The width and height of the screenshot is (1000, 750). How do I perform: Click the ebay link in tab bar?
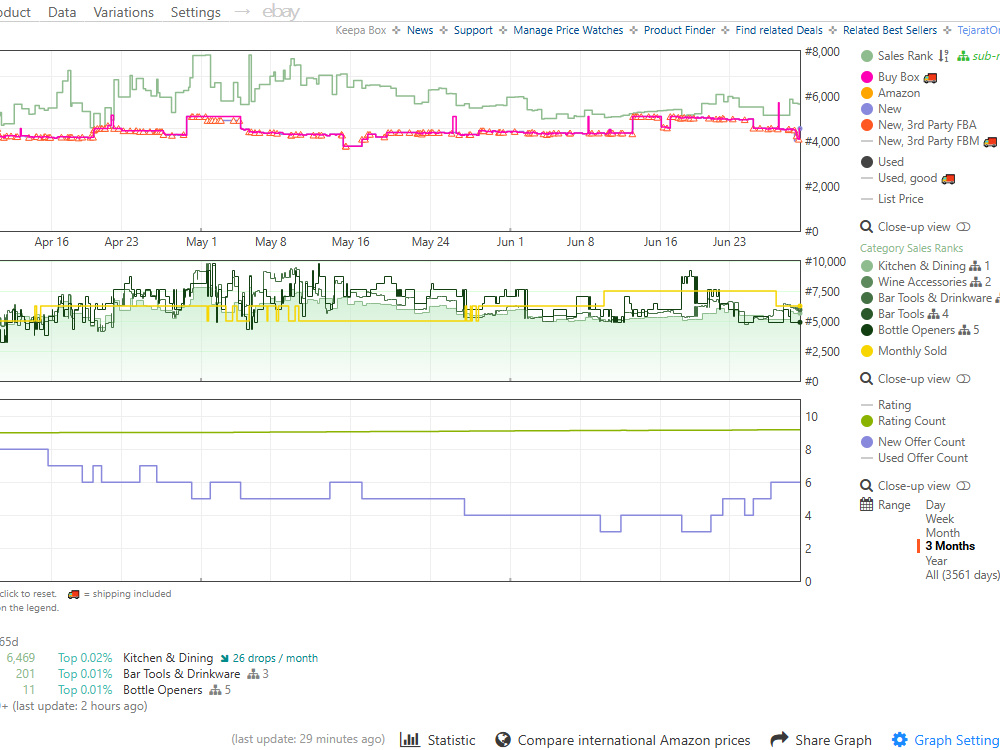281,11
